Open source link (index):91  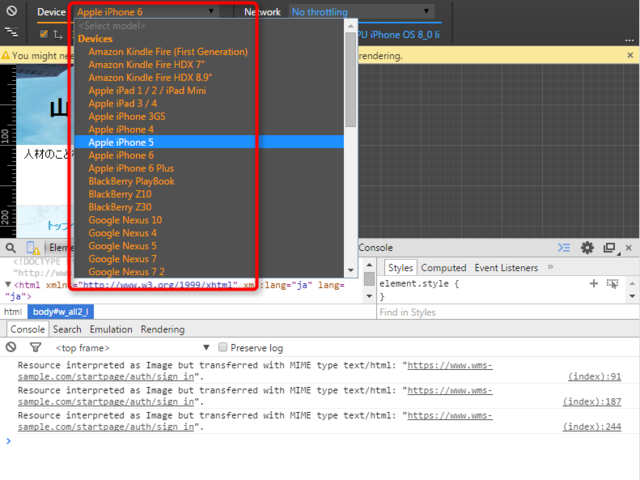595,376
